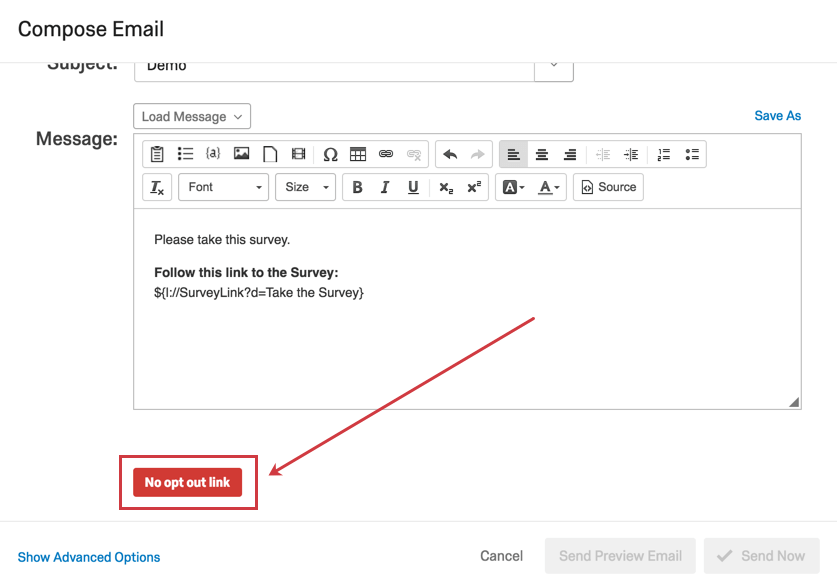Open the Size dropdown
837x582 pixels.
coord(305,187)
